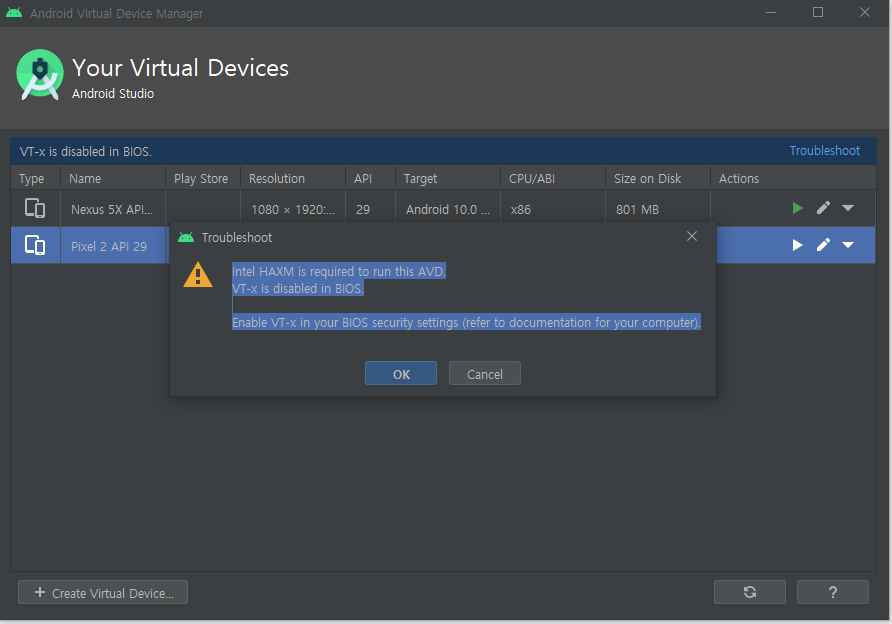Viewport: 892px width, 624px height.
Task: Click the Nexus 5X device type icon
Action: pyautogui.click(x=35, y=208)
